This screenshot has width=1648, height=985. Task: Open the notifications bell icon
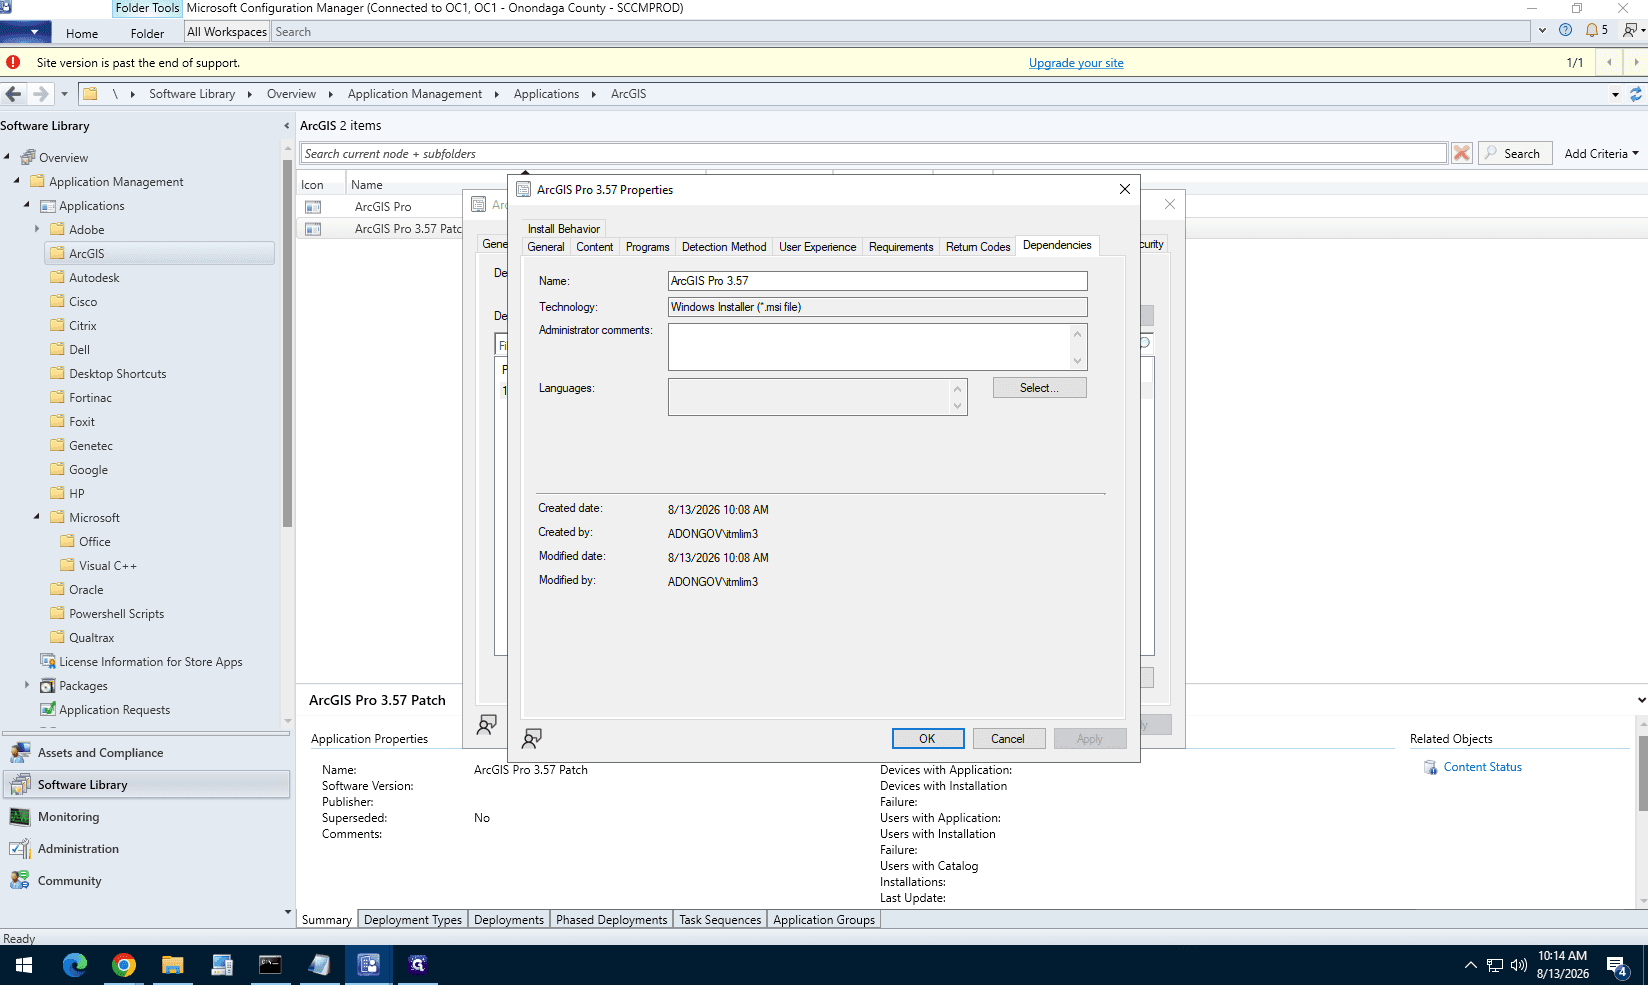[x=1592, y=30]
